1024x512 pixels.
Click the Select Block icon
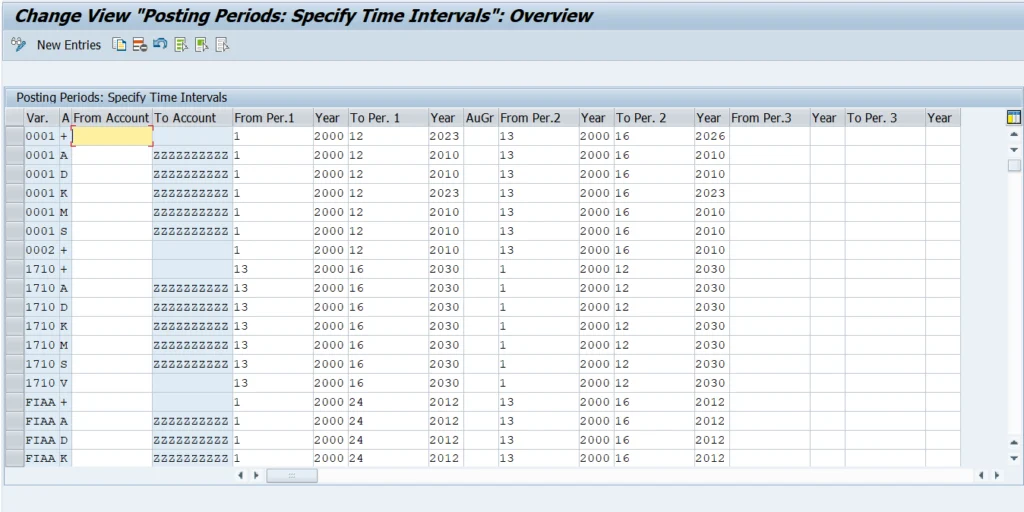click(x=202, y=45)
